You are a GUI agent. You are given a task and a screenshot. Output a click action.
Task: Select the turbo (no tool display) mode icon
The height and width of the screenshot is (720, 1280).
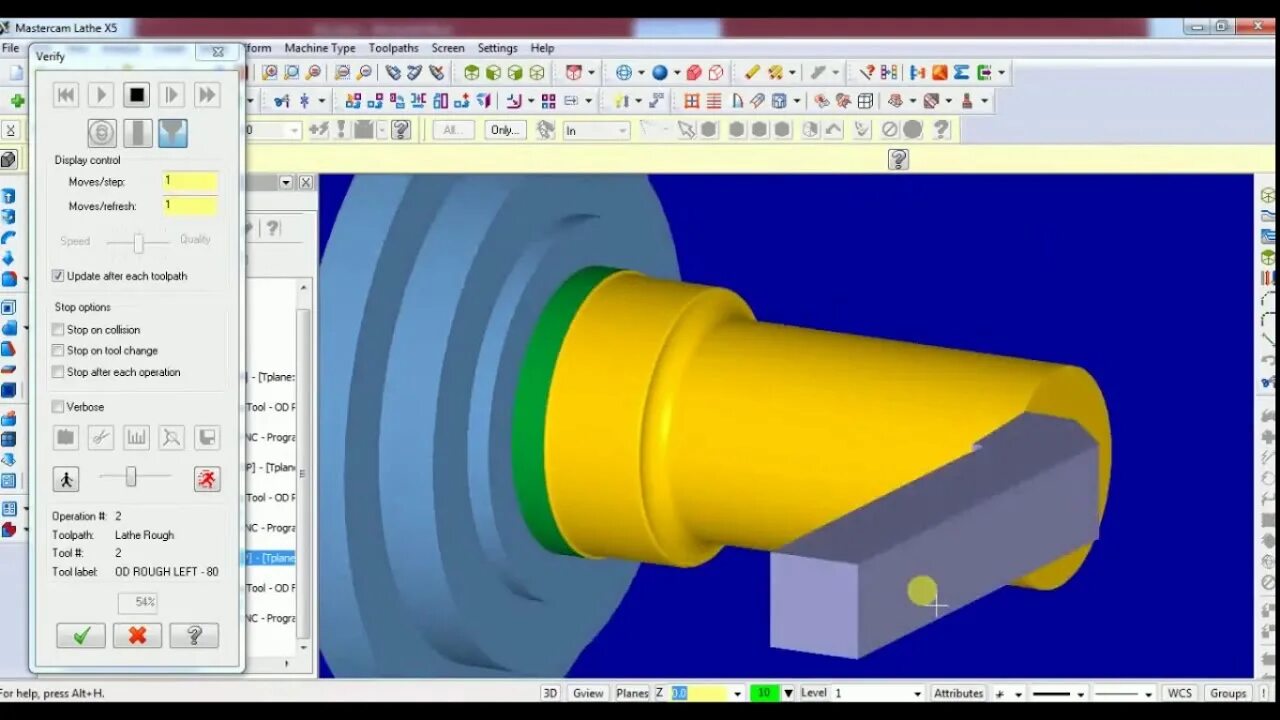[x=102, y=133]
